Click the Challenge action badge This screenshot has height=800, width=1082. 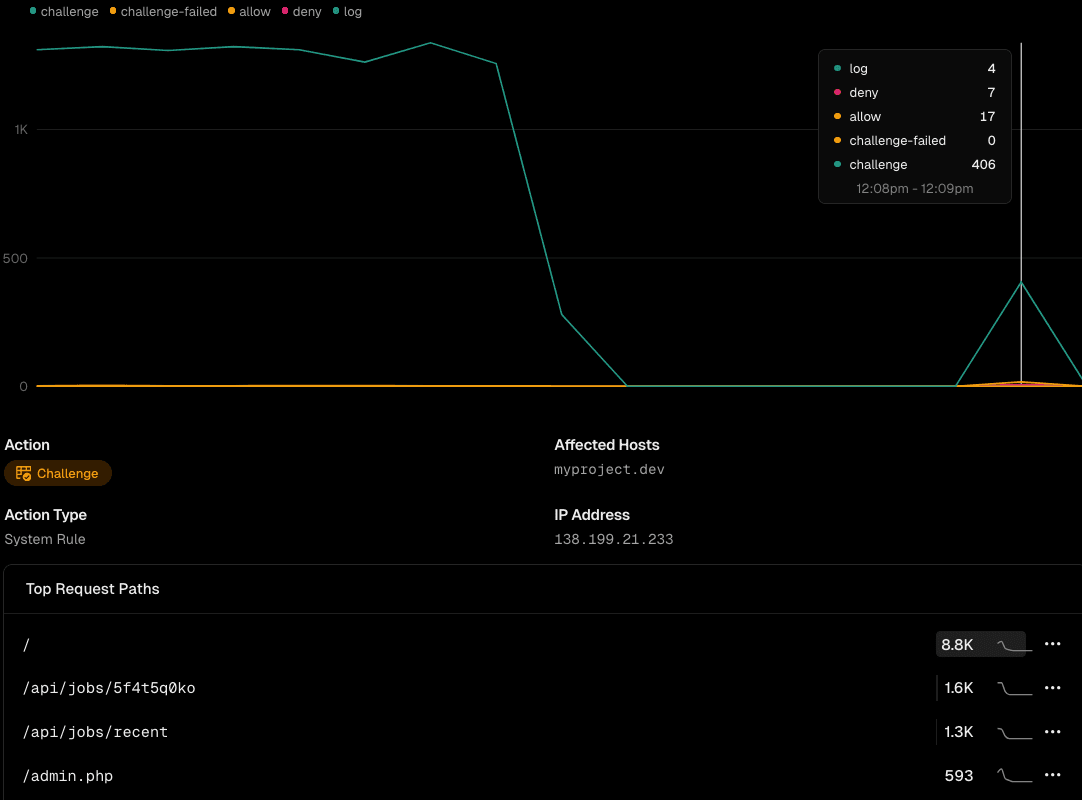(x=58, y=473)
